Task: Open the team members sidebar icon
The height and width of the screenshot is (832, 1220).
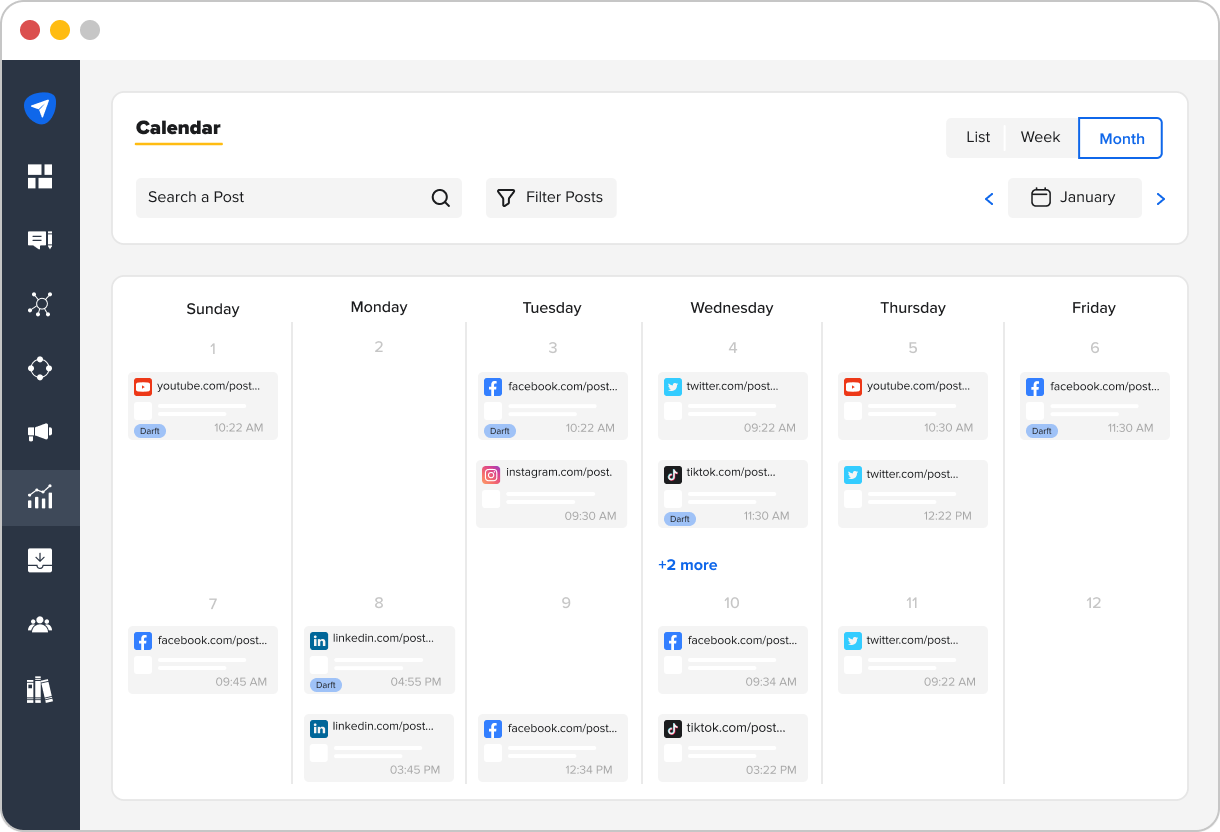Action: pyautogui.click(x=40, y=625)
